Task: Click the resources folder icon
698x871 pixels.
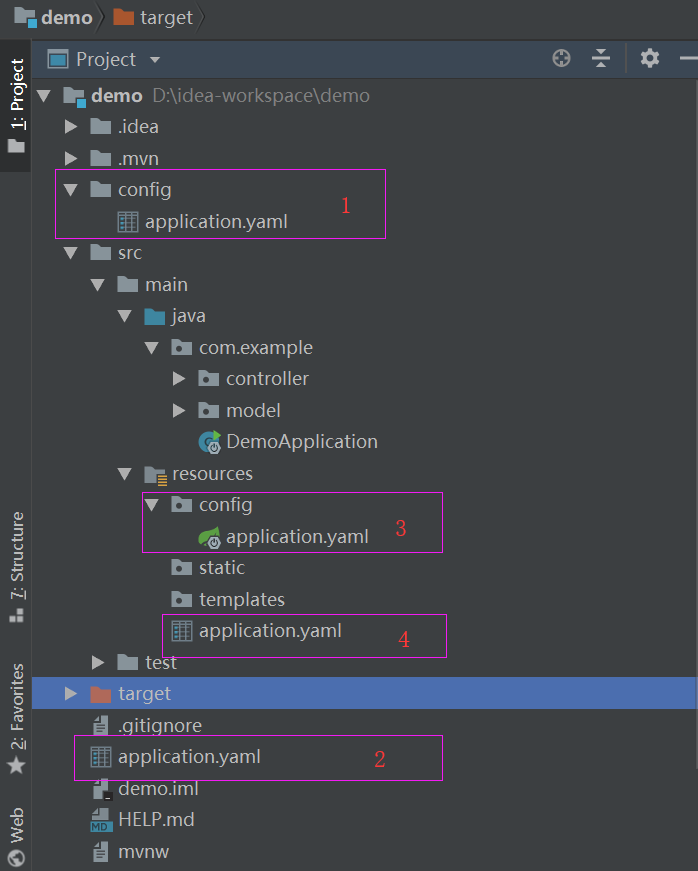Action: pyautogui.click(x=157, y=473)
